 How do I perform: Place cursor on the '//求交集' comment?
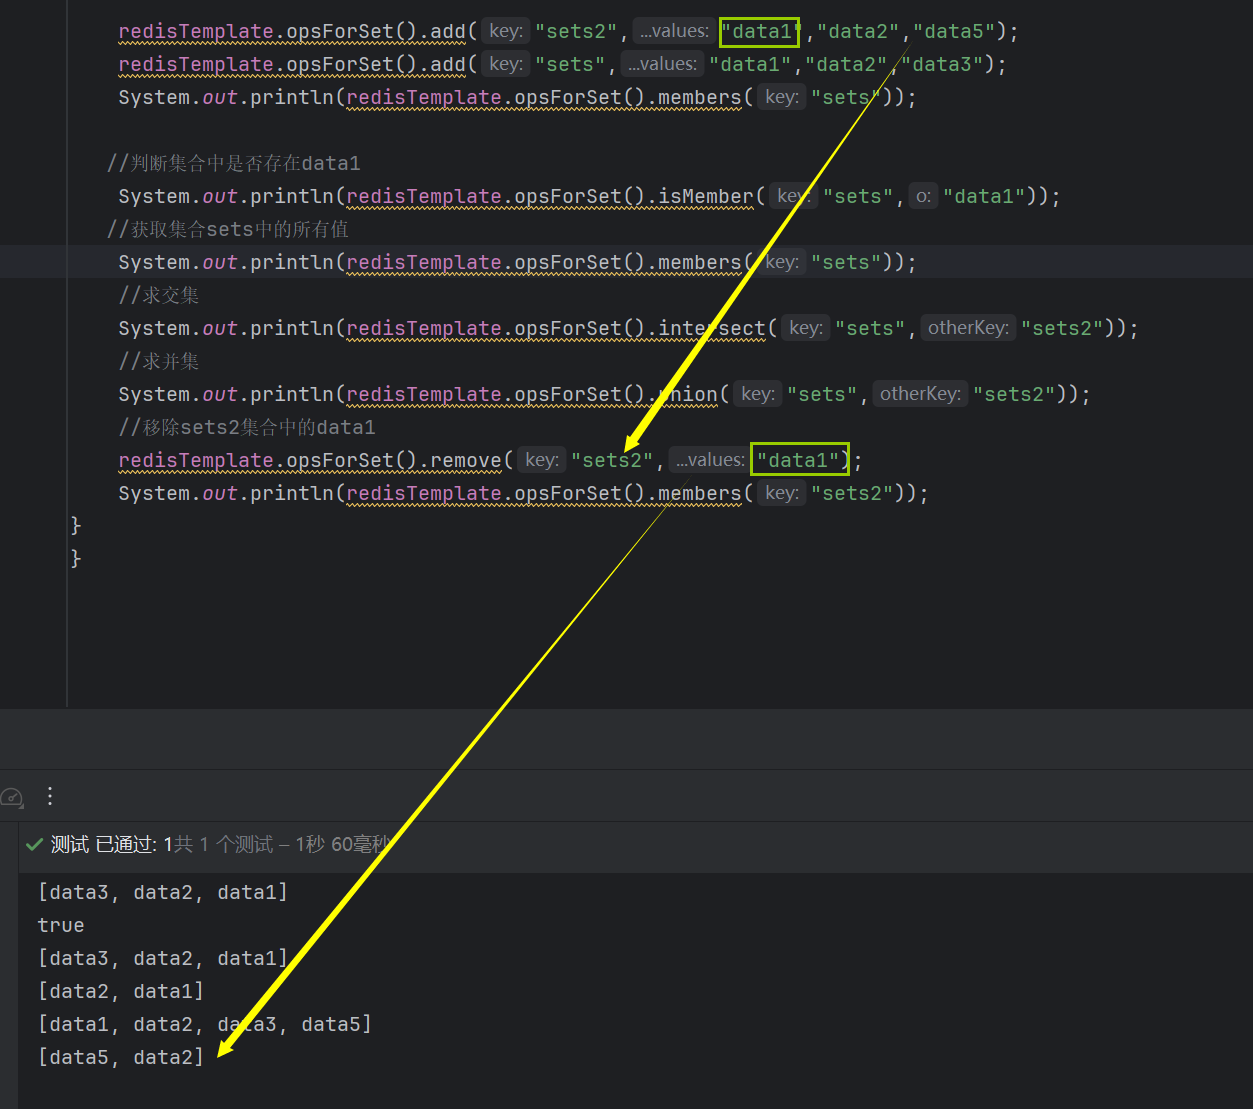click(159, 296)
